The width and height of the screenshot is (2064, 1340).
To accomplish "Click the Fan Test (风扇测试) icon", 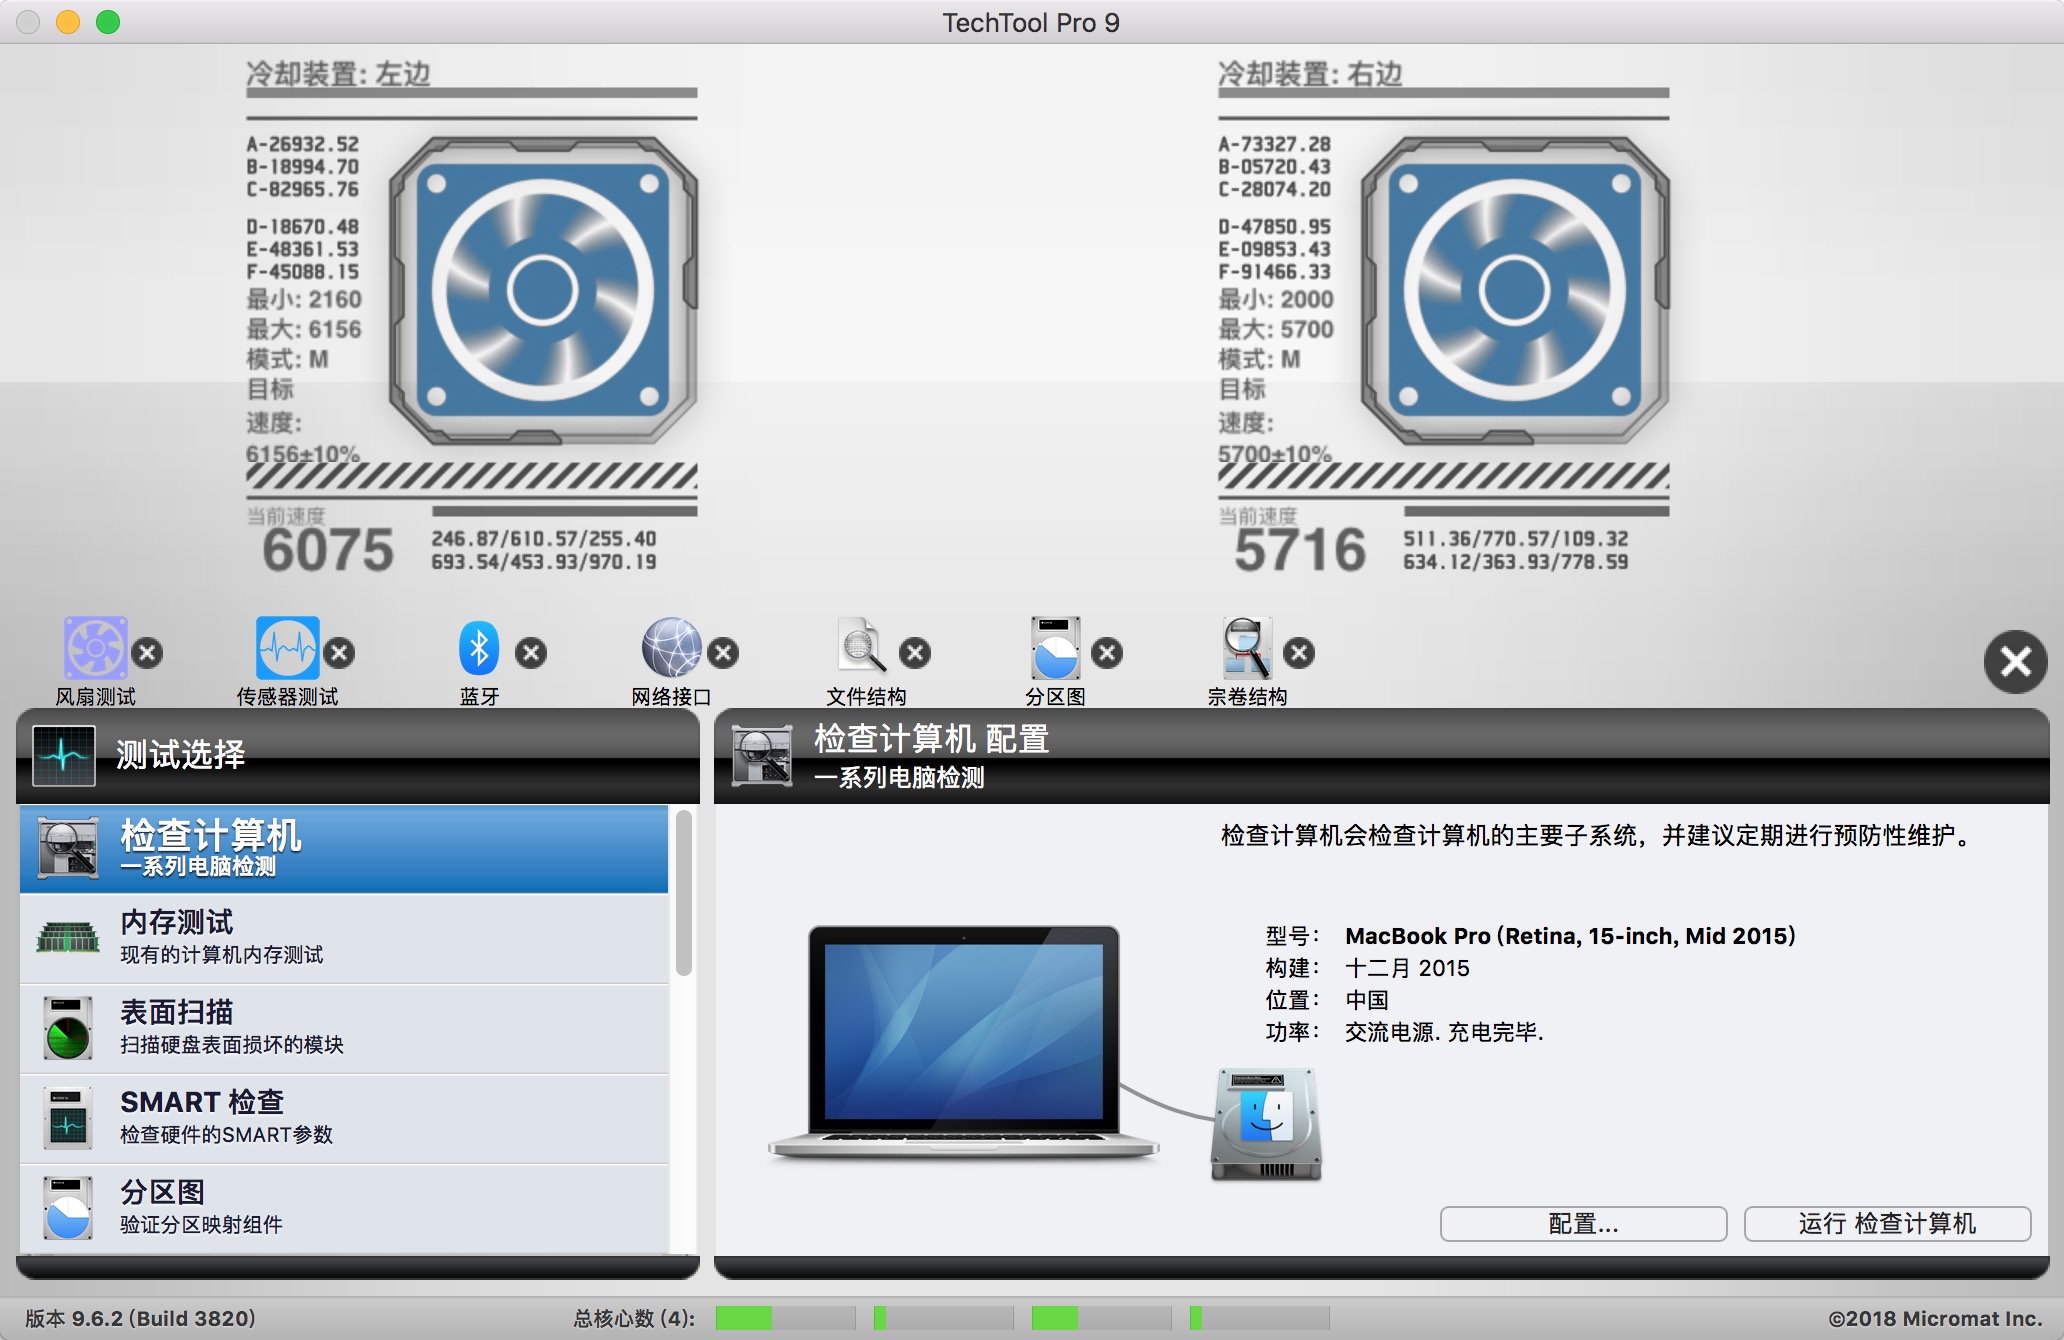I will 95,648.
